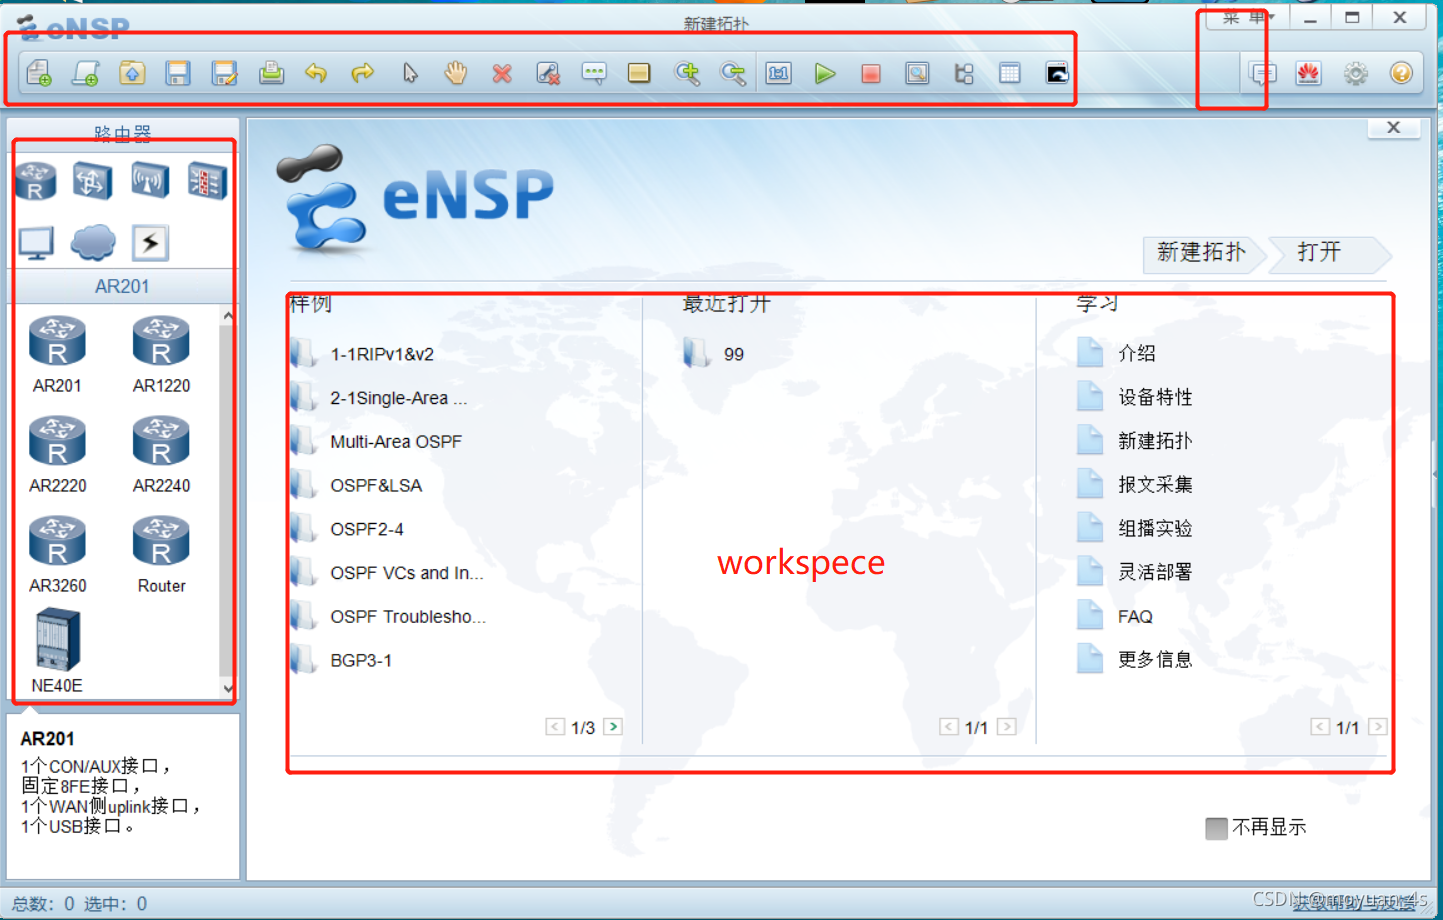Select the Firewall device category icon
This screenshot has height=920, width=1443.
(207, 182)
